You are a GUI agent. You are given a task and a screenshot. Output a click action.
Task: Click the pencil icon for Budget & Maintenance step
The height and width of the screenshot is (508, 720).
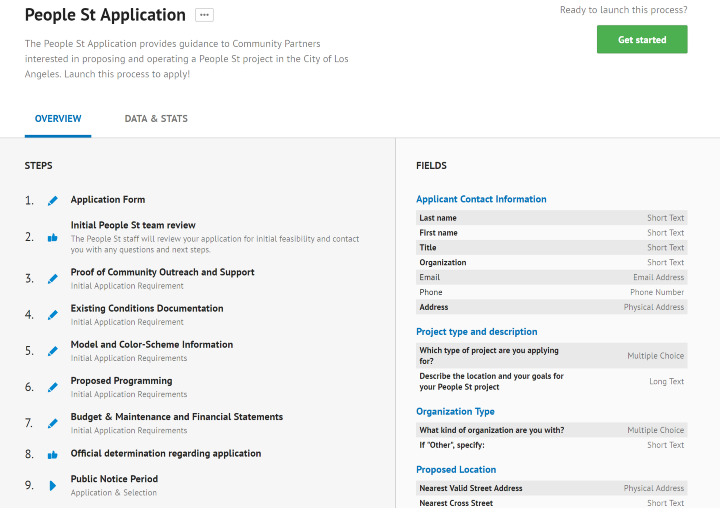point(53,423)
